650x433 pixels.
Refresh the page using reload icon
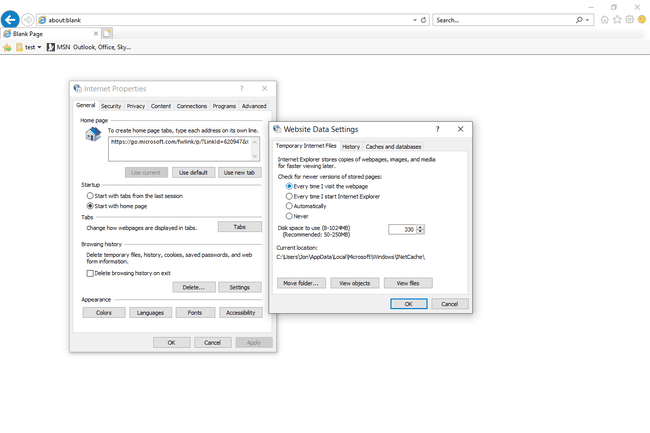(423, 20)
